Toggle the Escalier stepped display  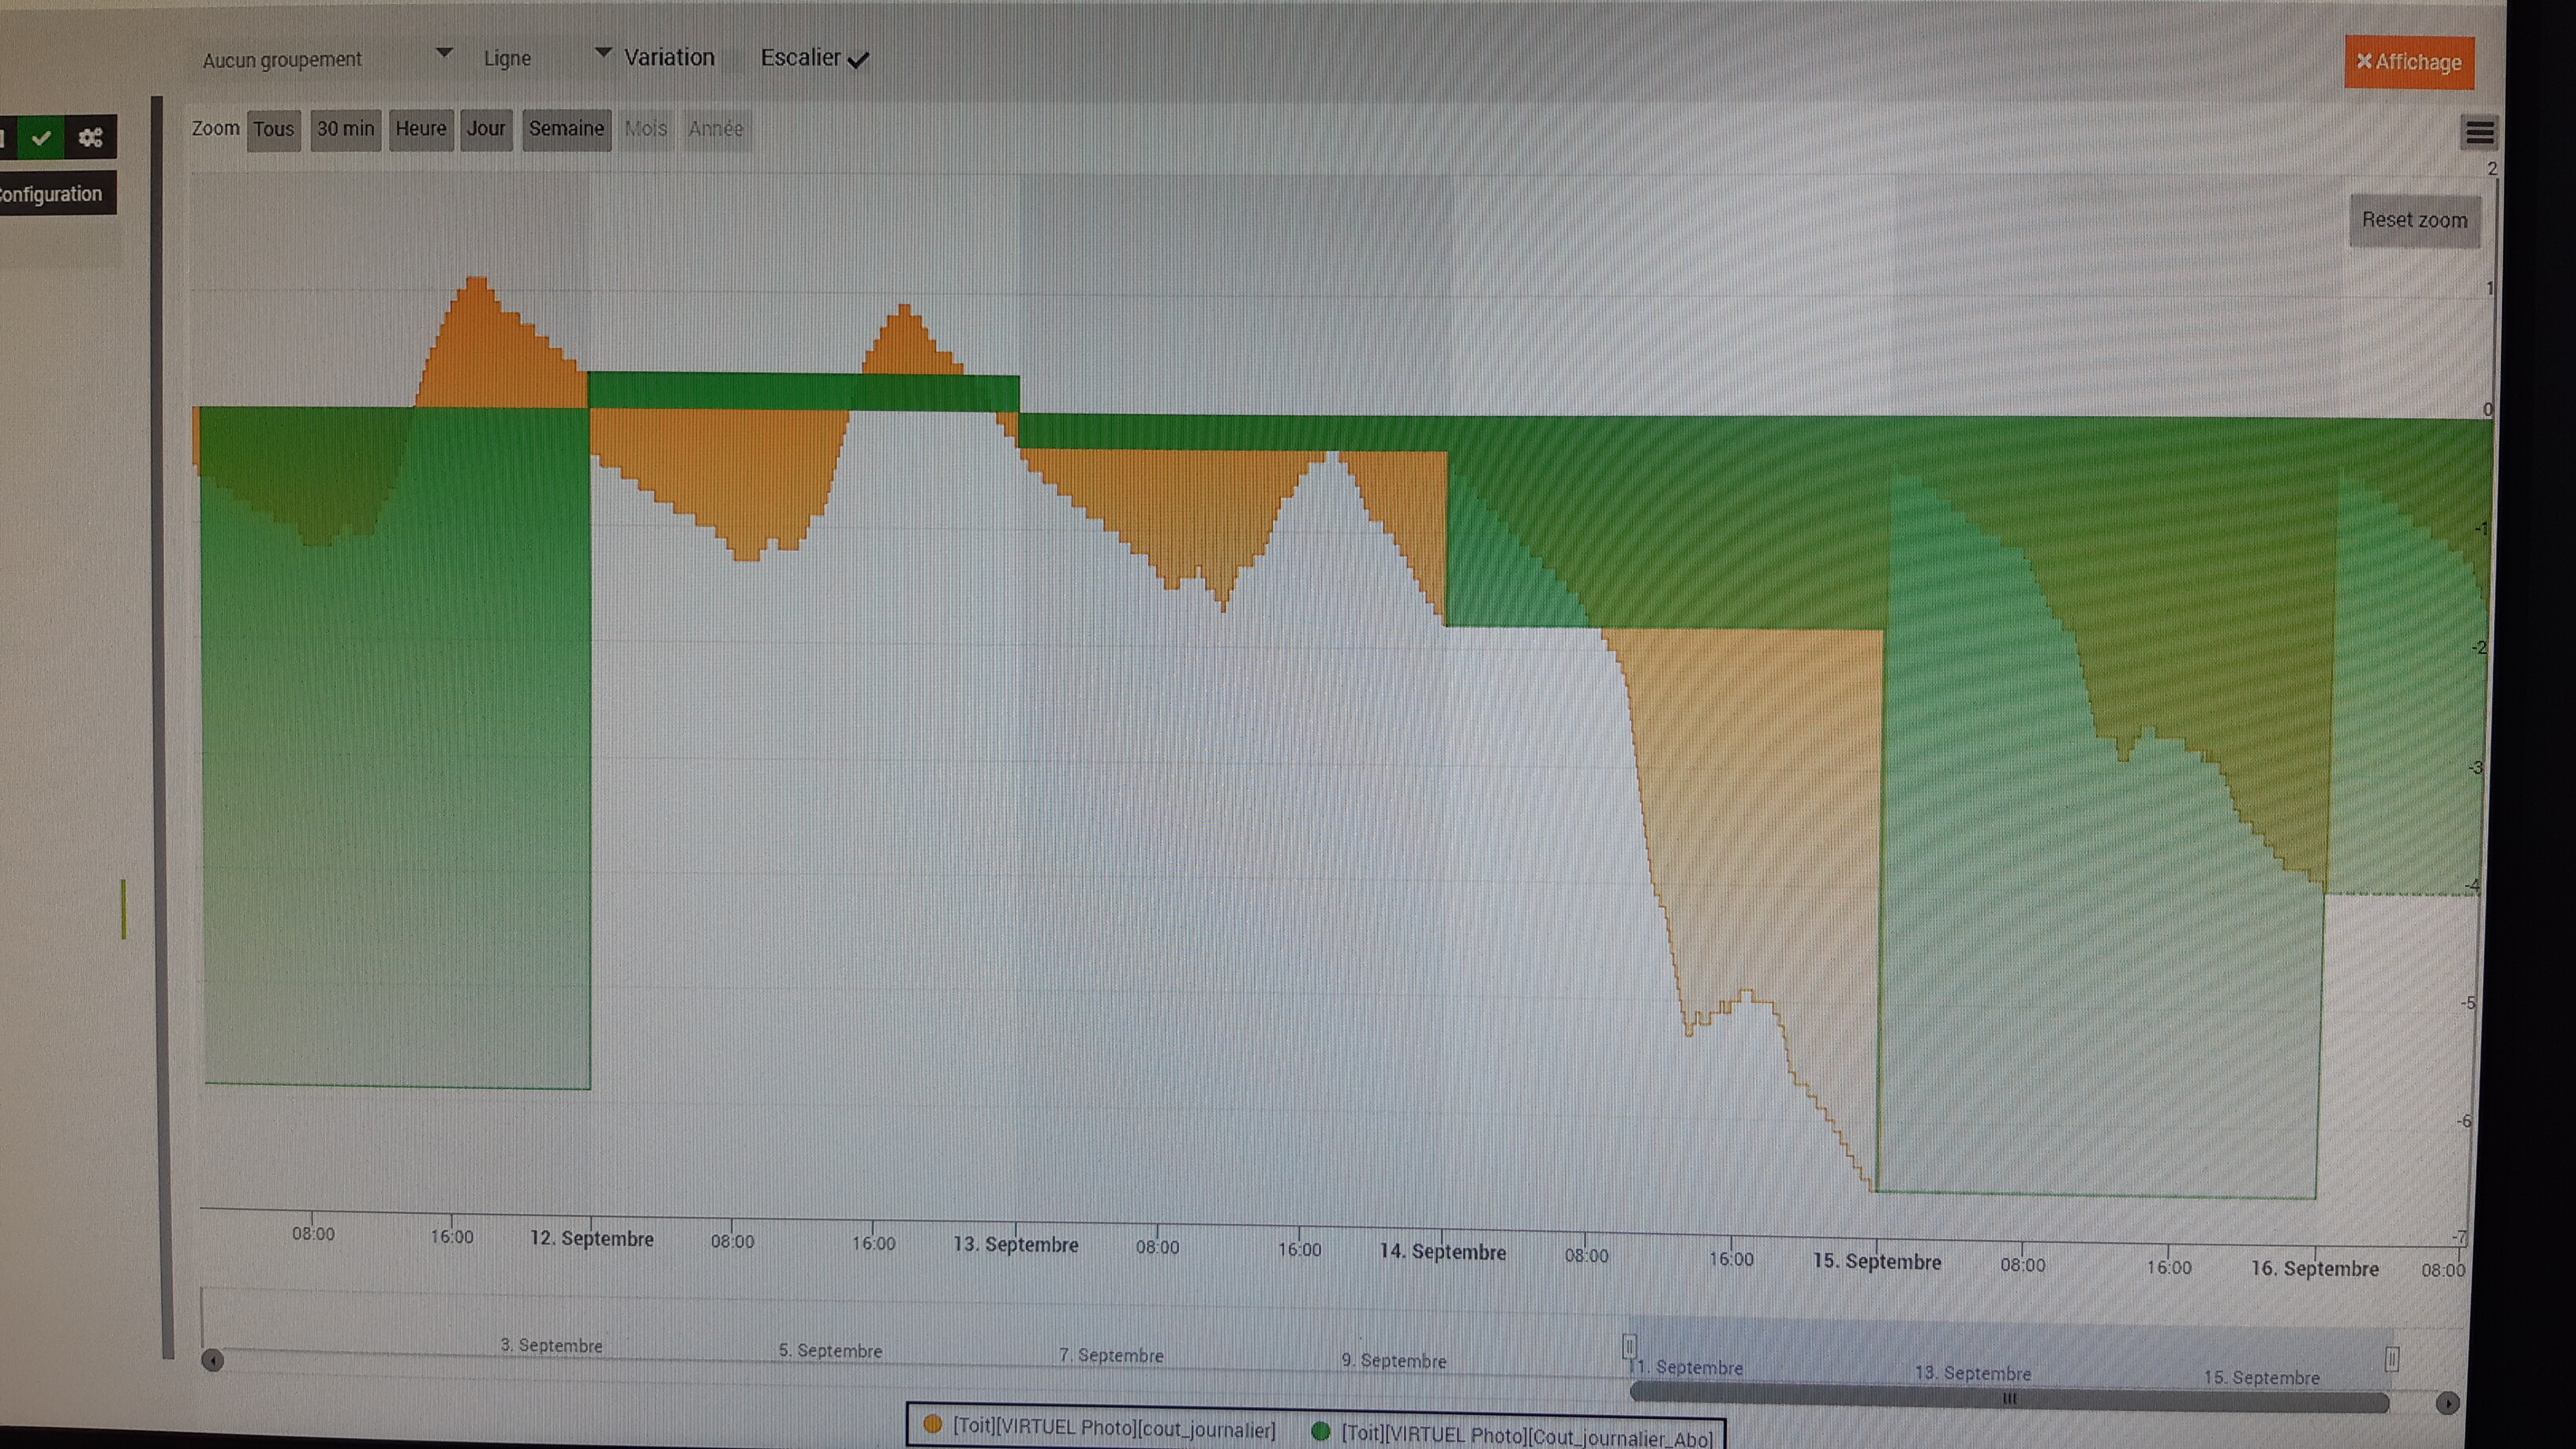tap(815, 58)
